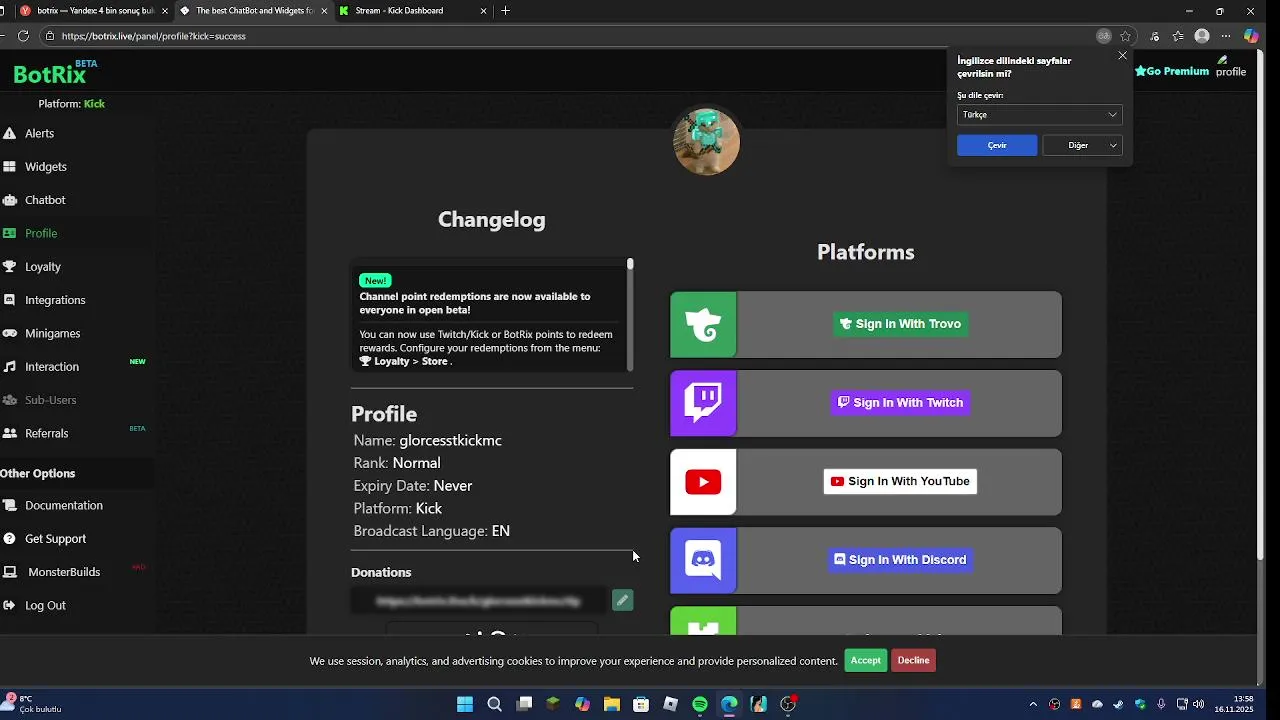
Task: Close the Stream - Kick Dashboard tab
Action: (484, 11)
